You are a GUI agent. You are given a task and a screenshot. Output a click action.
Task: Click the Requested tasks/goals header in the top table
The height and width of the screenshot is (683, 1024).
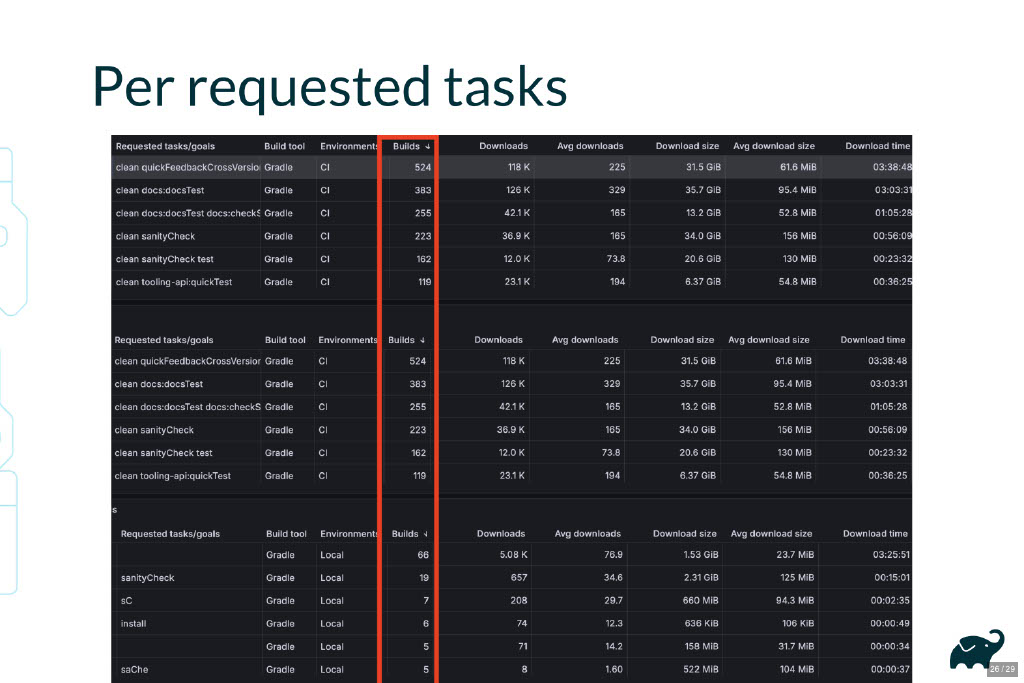click(165, 146)
